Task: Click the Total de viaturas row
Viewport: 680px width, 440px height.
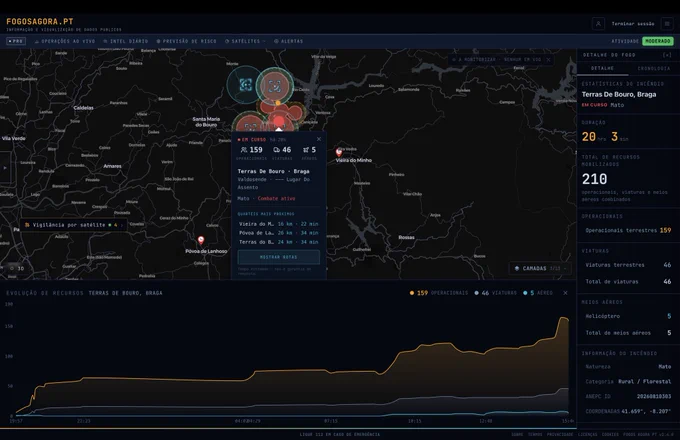Action: 628,281
